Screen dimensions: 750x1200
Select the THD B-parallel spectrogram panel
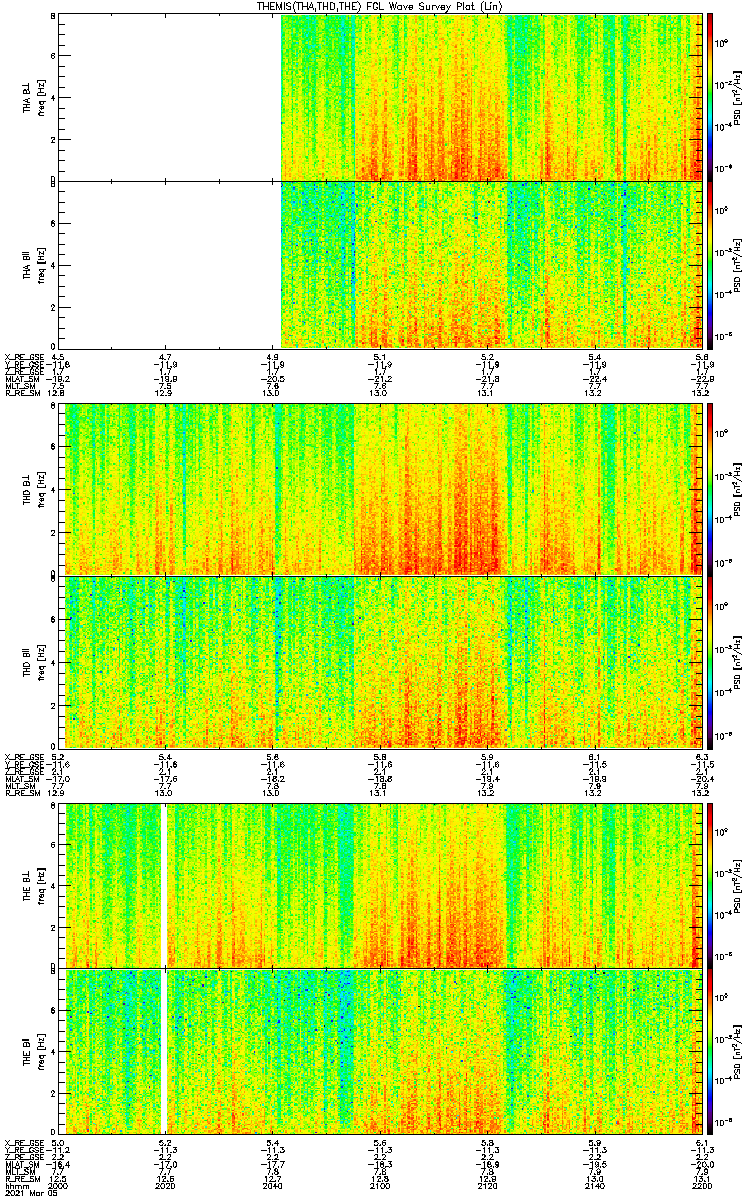pyautogui.click(x=381, y=661)
